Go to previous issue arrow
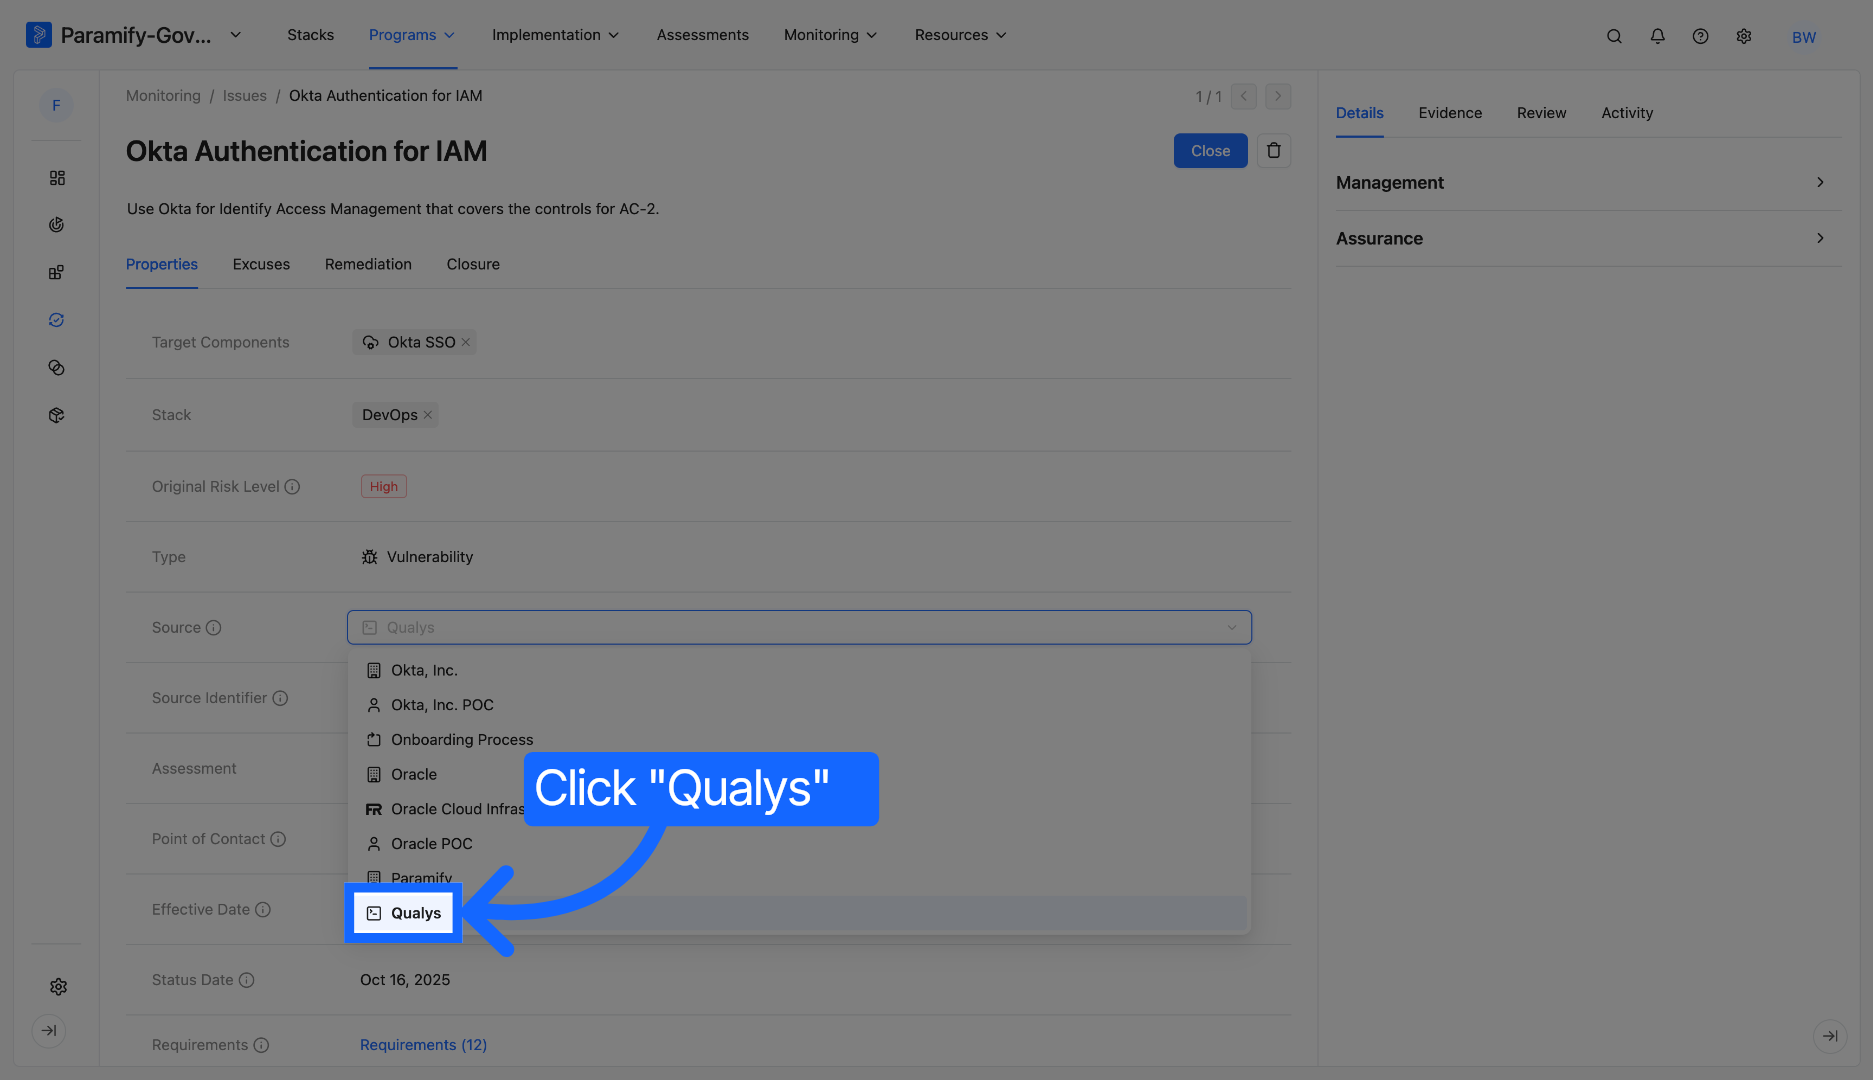This screenshot has width=1873, height=1080. tap(1244, 97)
